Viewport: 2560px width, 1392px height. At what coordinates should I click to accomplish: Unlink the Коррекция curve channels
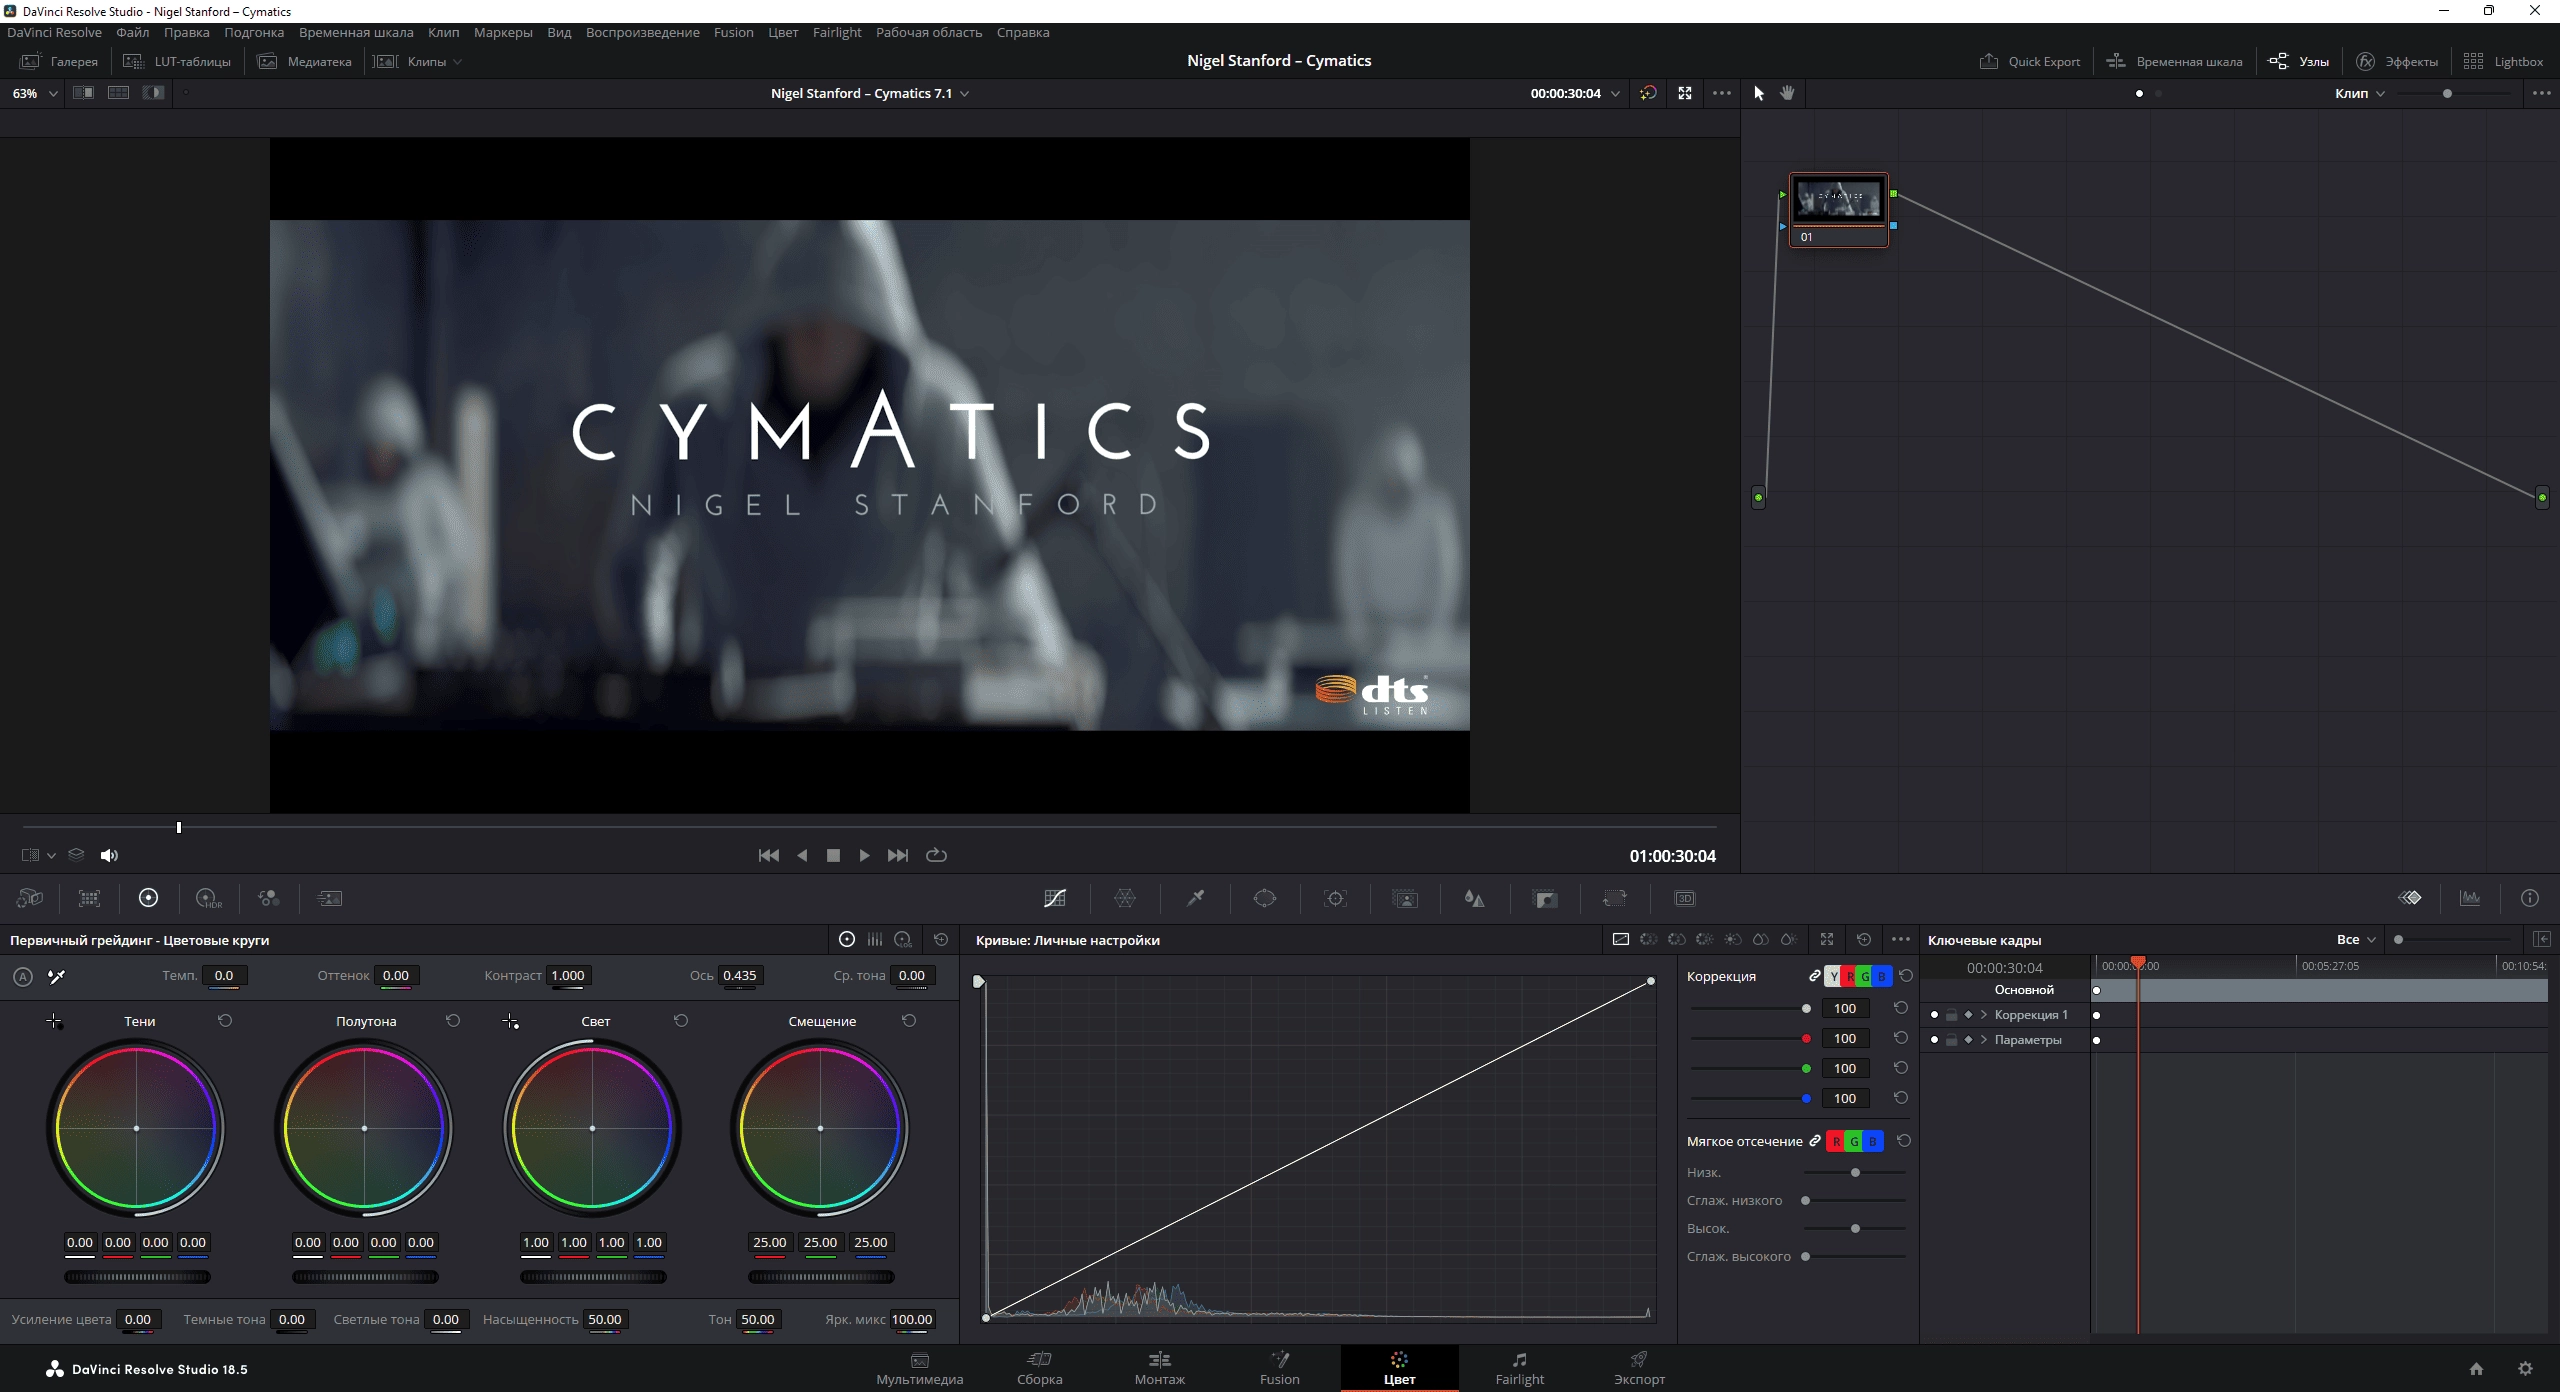pos(1814,975)
